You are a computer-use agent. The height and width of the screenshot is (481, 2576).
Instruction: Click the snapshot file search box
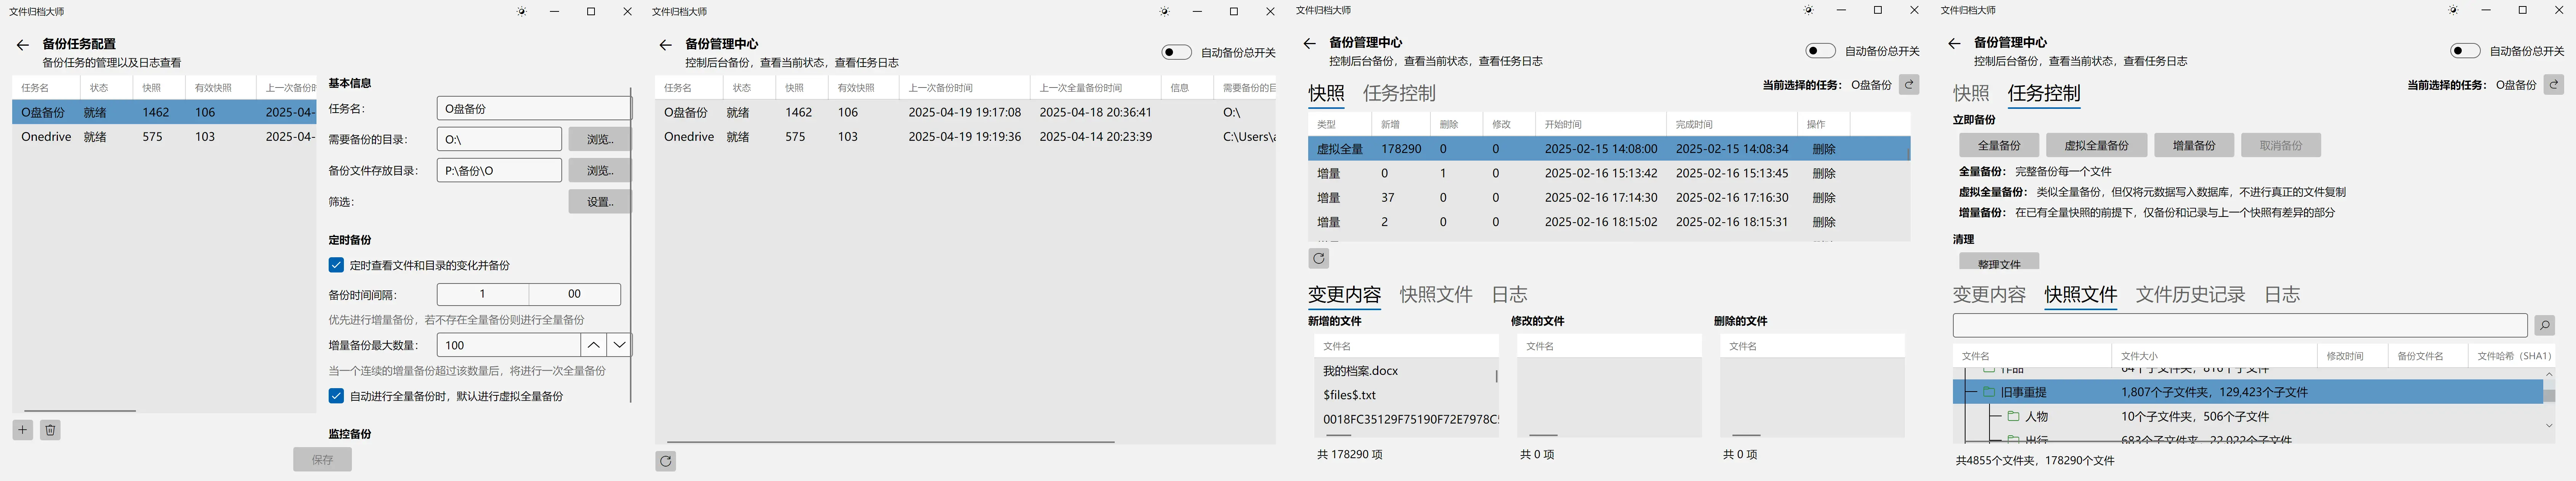click(2240, 325)
